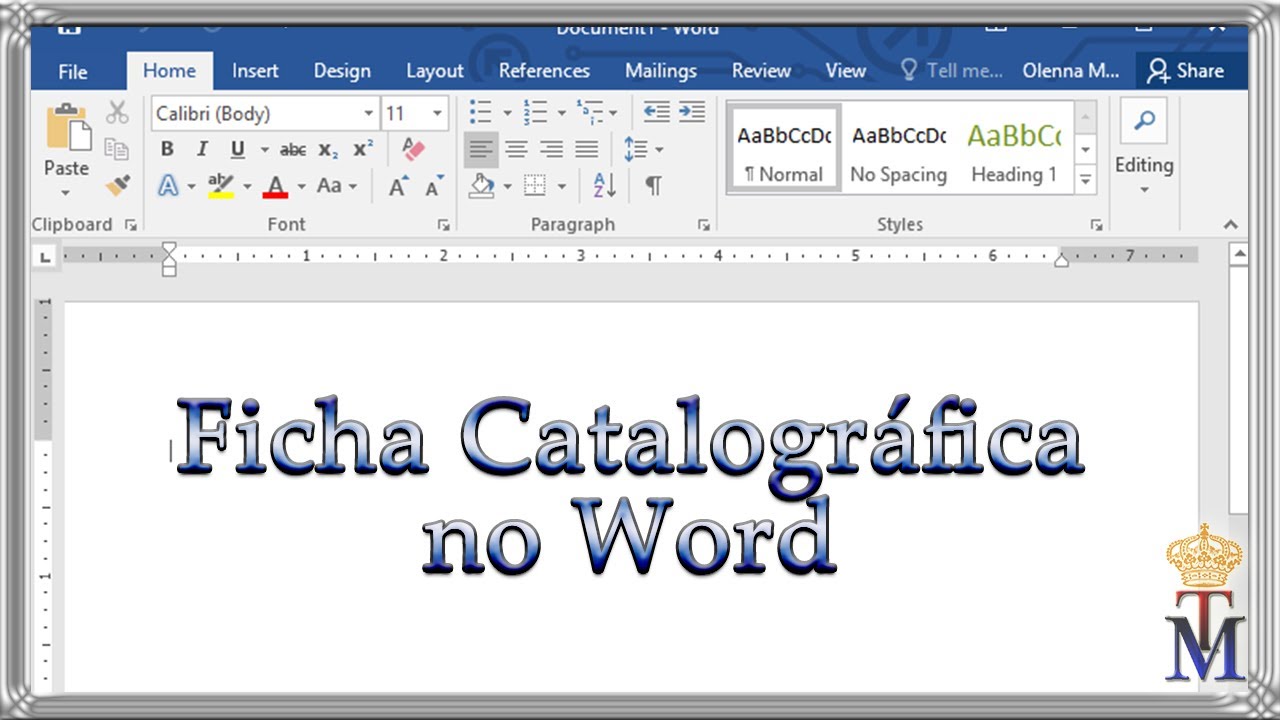Open the File tab

73,71
